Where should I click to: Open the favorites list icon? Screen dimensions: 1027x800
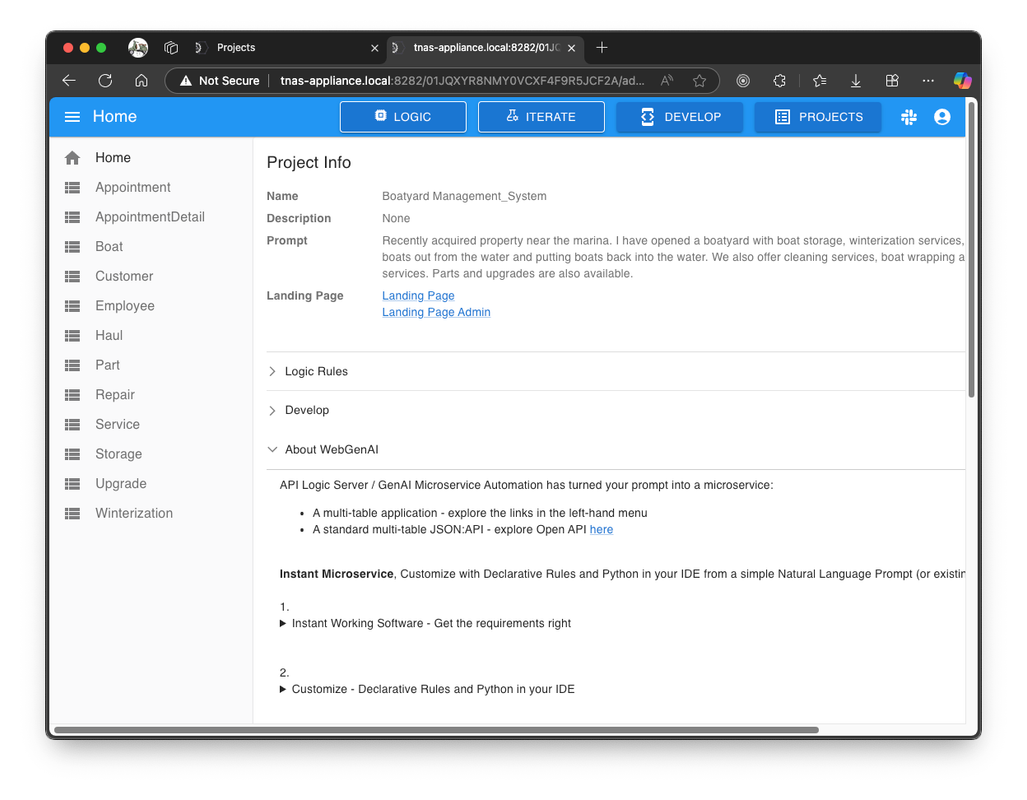point(819,81)
